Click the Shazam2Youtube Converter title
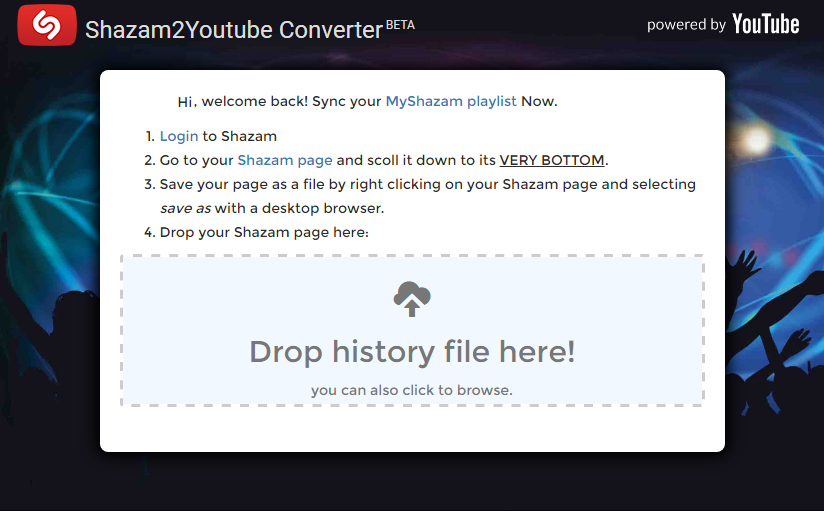The height and width of the screenshot is (511, 824). pyautogui.click(x=234, y=30)
